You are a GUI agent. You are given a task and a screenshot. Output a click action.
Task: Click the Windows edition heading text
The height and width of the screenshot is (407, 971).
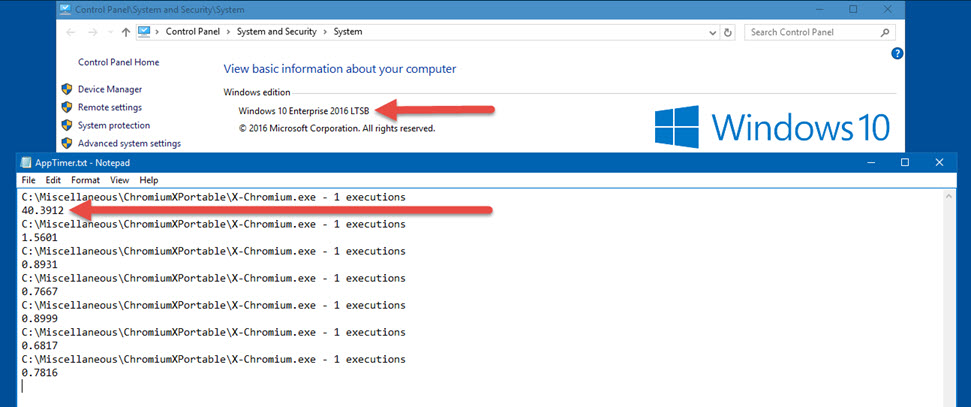click(256, 92)
